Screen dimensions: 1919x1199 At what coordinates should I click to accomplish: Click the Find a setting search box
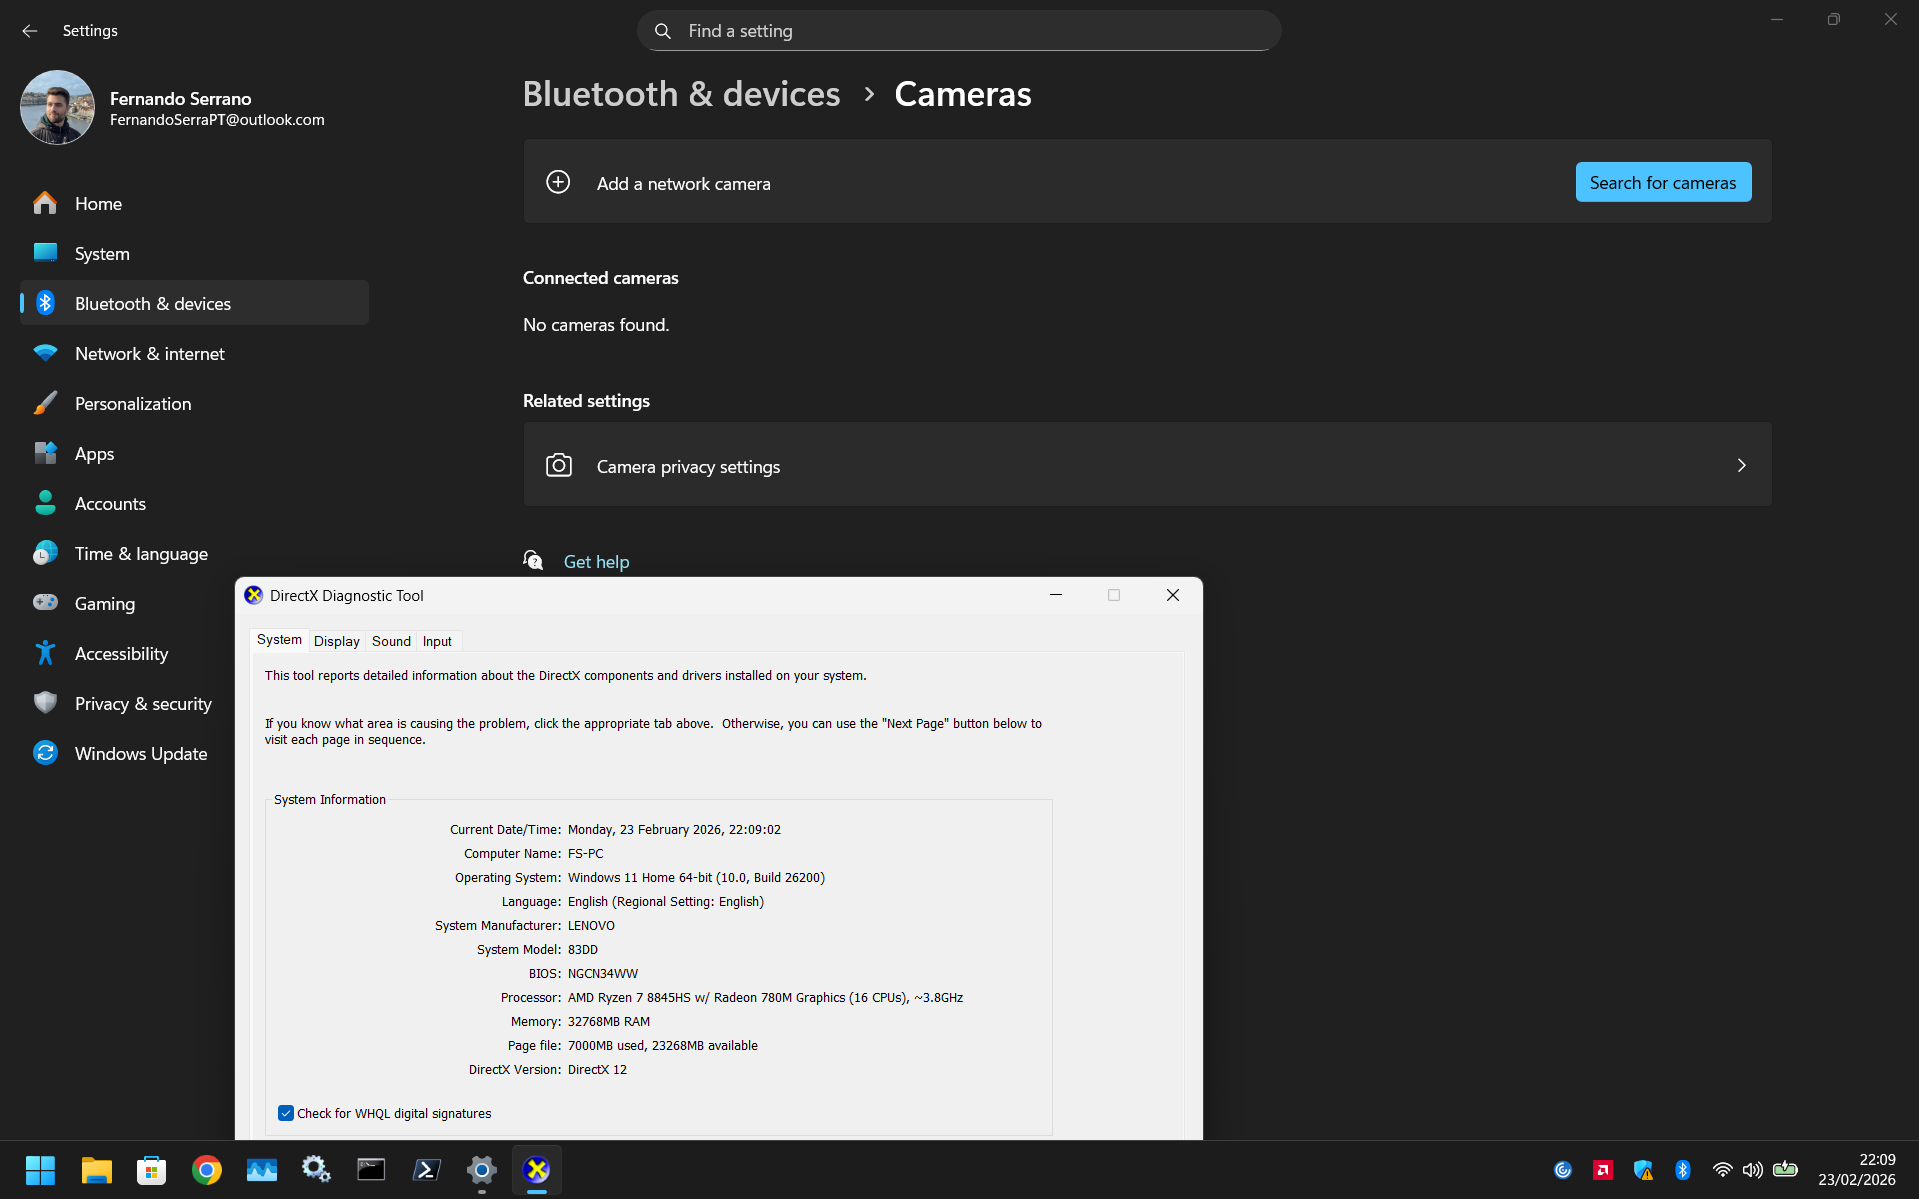point(959,31)
